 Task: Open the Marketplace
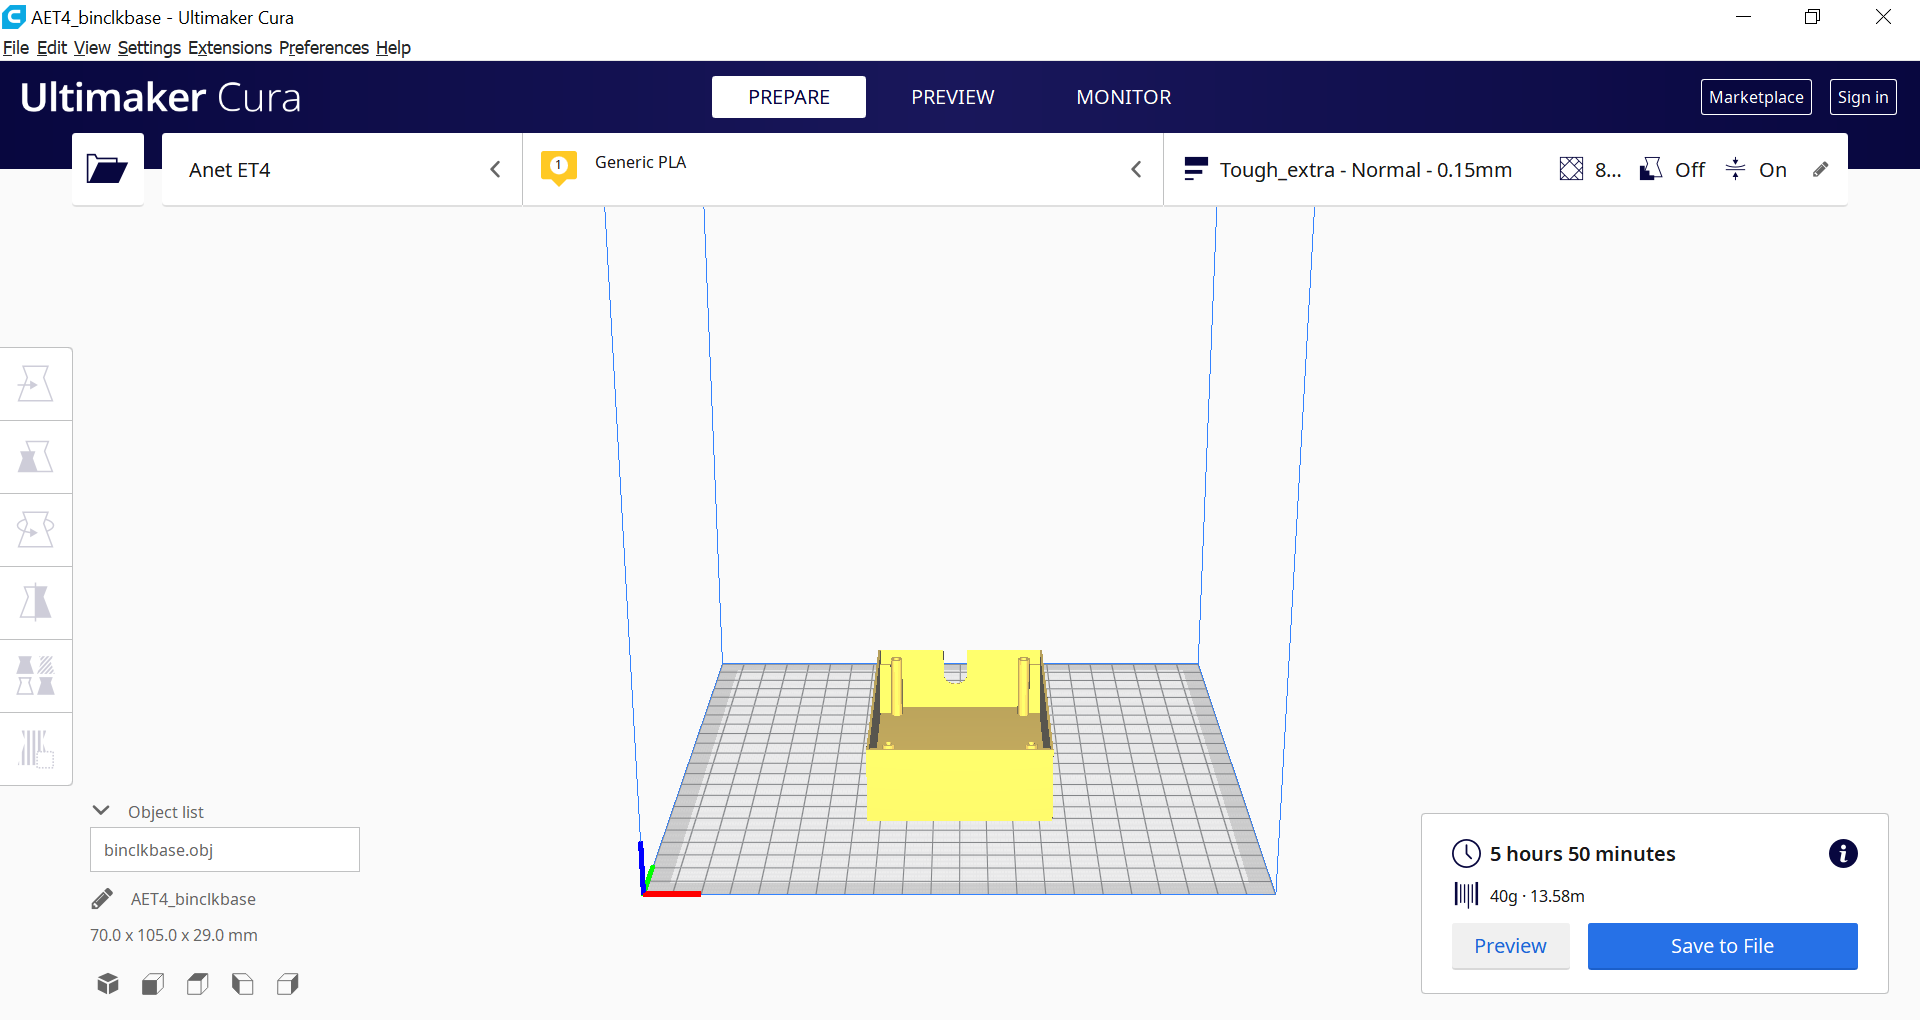[1756, 97]
